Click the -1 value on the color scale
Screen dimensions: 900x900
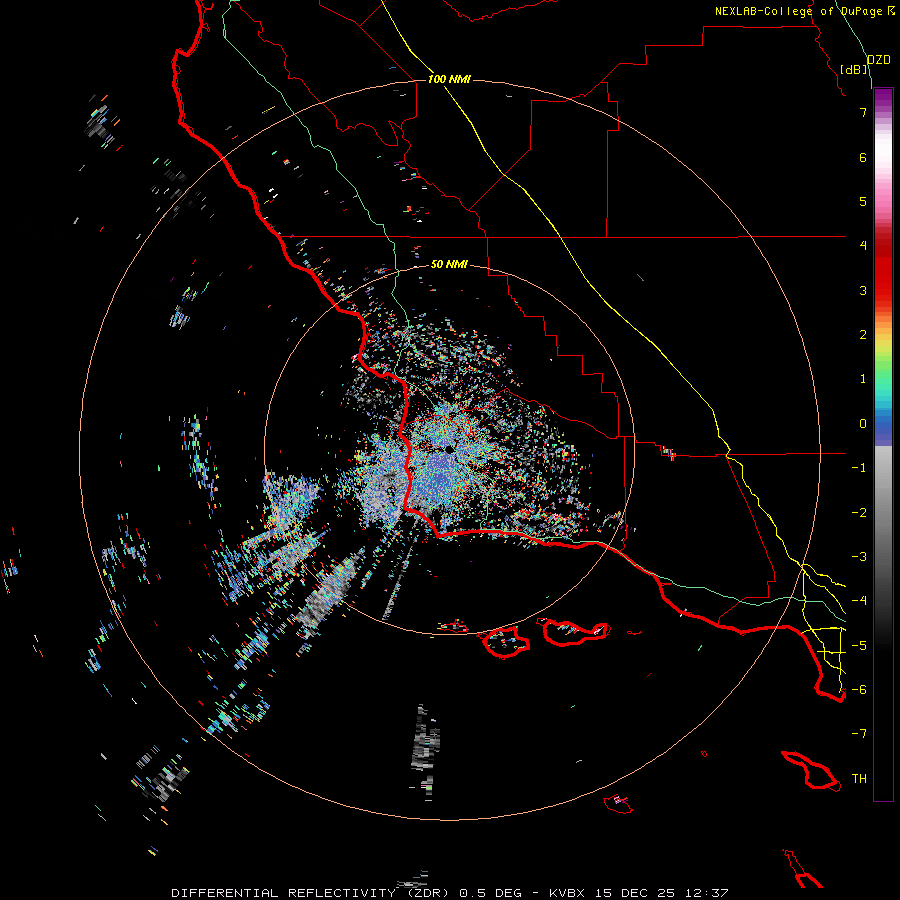click(x=859, y=468)
